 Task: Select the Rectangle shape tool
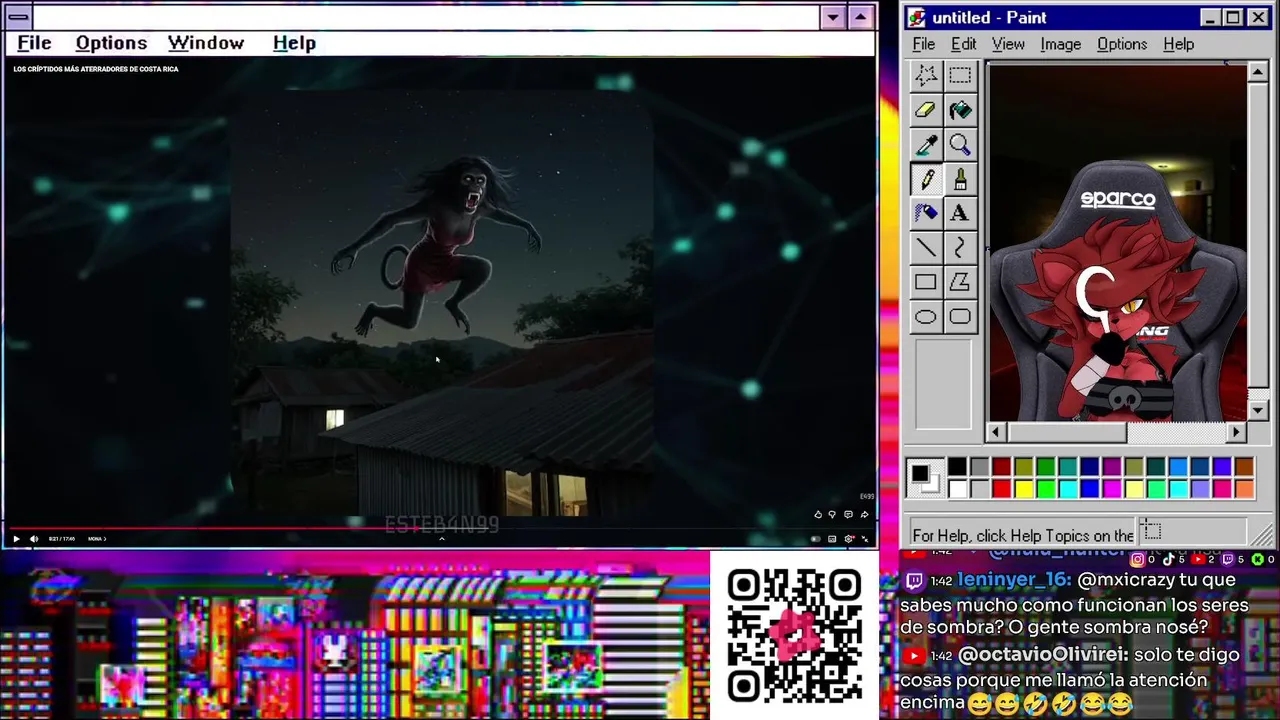926,282
